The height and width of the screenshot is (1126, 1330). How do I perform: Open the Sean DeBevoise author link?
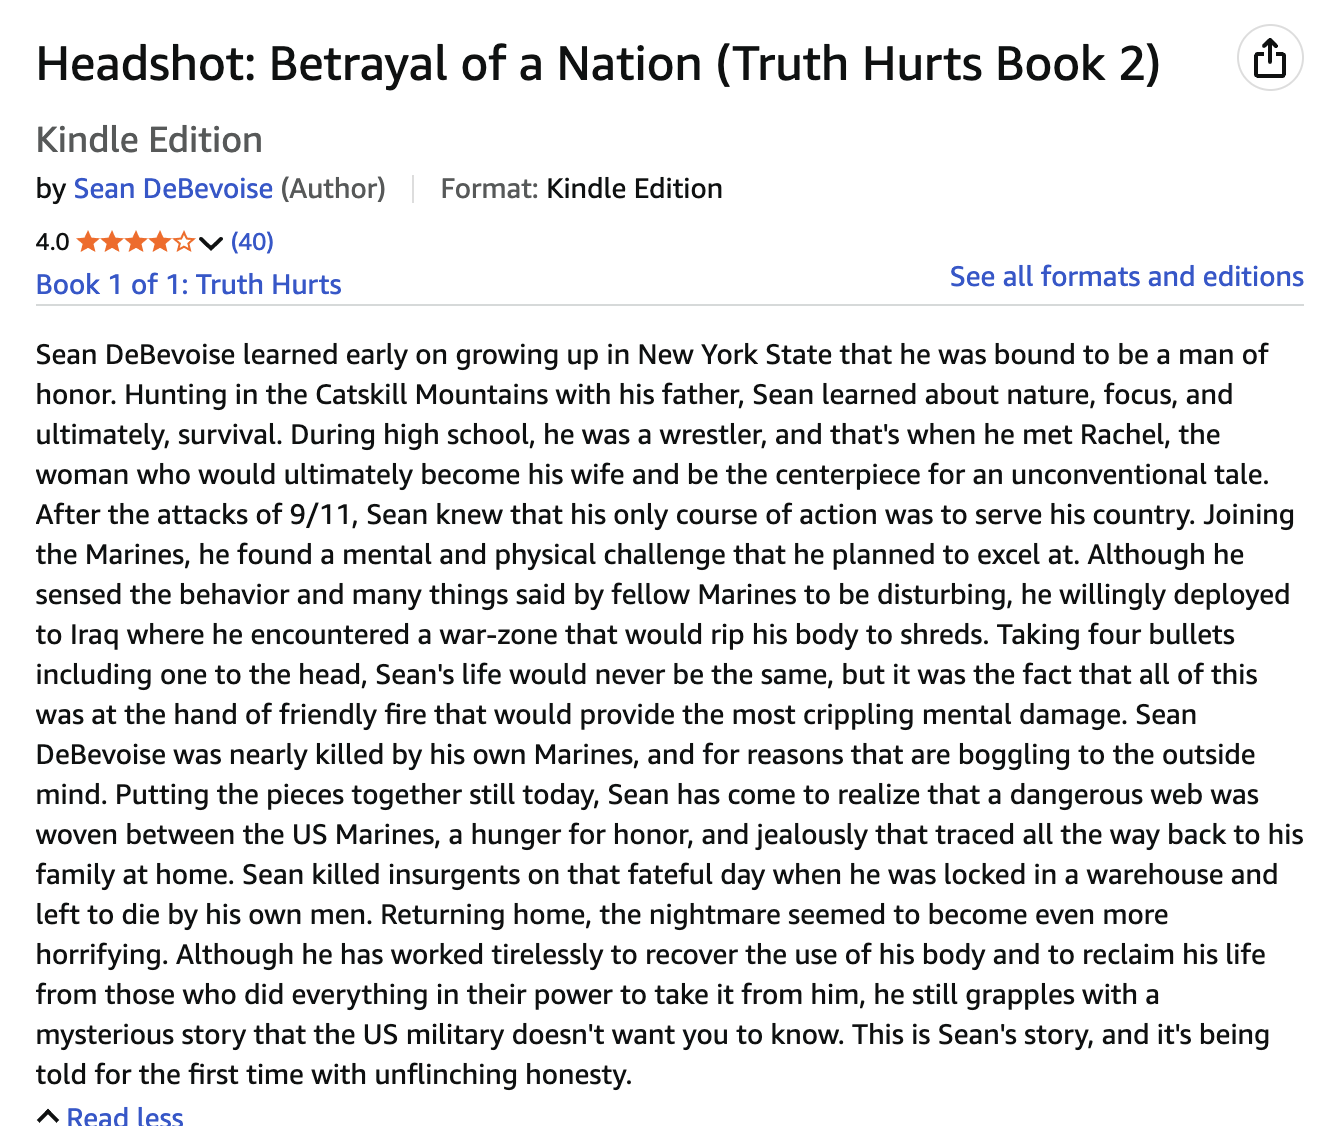coord(173,189)
